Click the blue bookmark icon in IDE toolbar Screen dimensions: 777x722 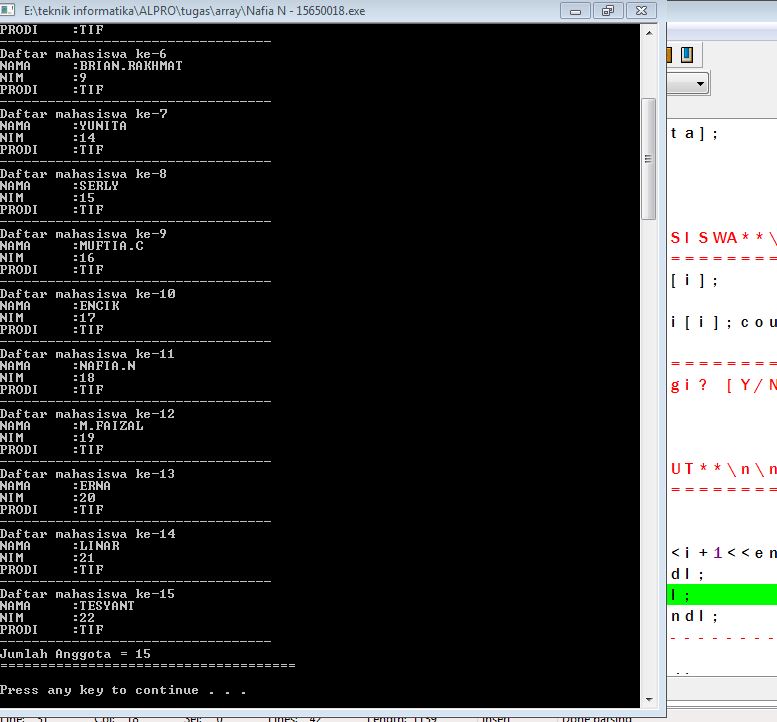[x=687, y=55]
